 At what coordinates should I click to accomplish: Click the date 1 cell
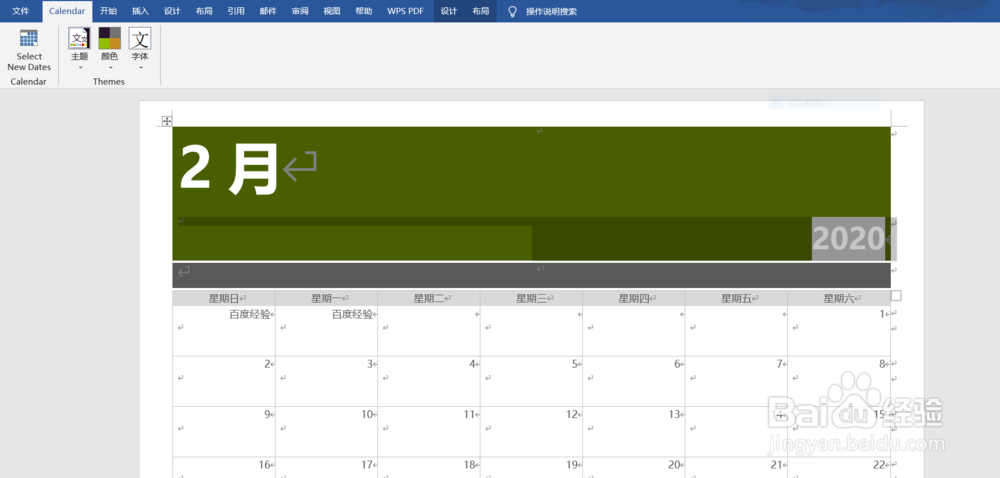pos(839,331)
